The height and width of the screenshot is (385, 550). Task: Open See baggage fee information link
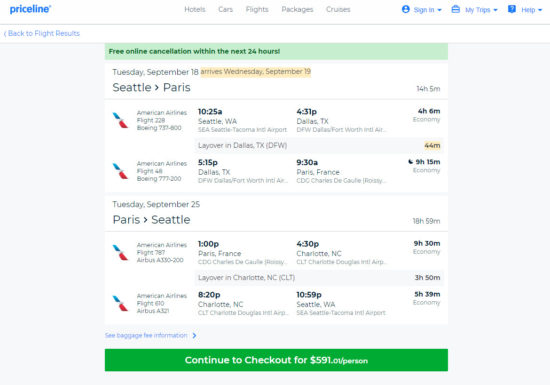150,336
